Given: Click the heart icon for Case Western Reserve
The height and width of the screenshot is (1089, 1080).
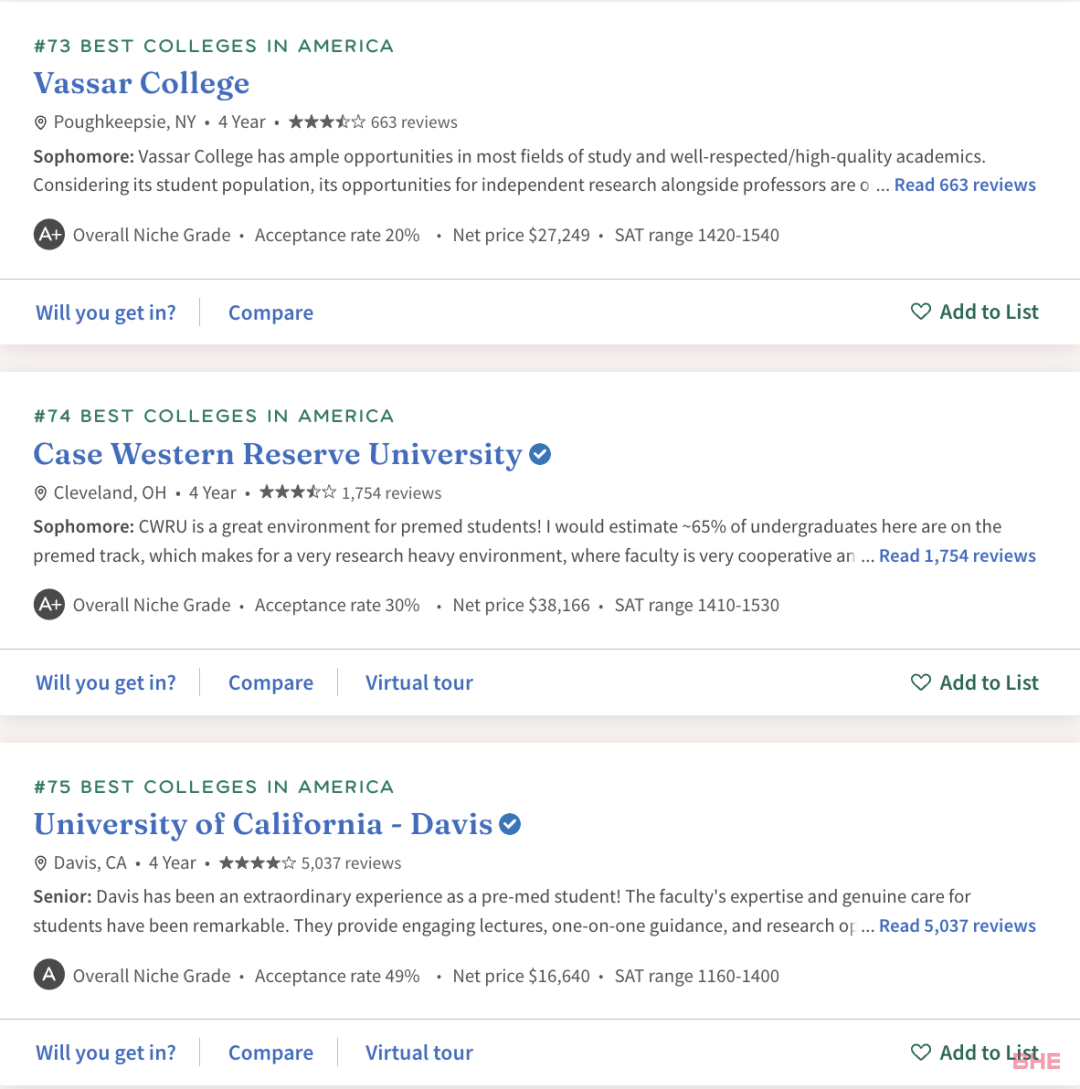Looking at the screenshot, I should click(920, 682).
